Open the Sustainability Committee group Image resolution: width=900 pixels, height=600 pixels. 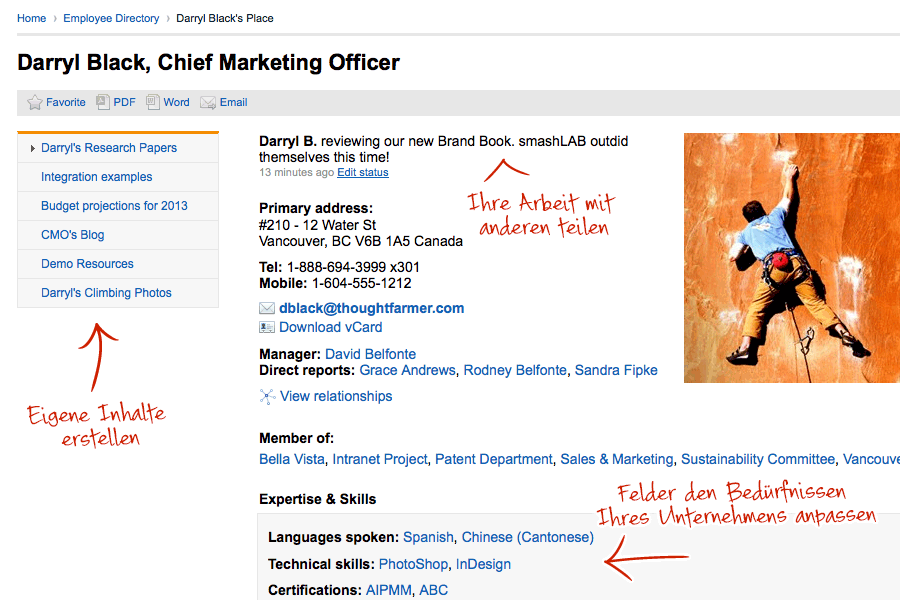click(758, 459)
